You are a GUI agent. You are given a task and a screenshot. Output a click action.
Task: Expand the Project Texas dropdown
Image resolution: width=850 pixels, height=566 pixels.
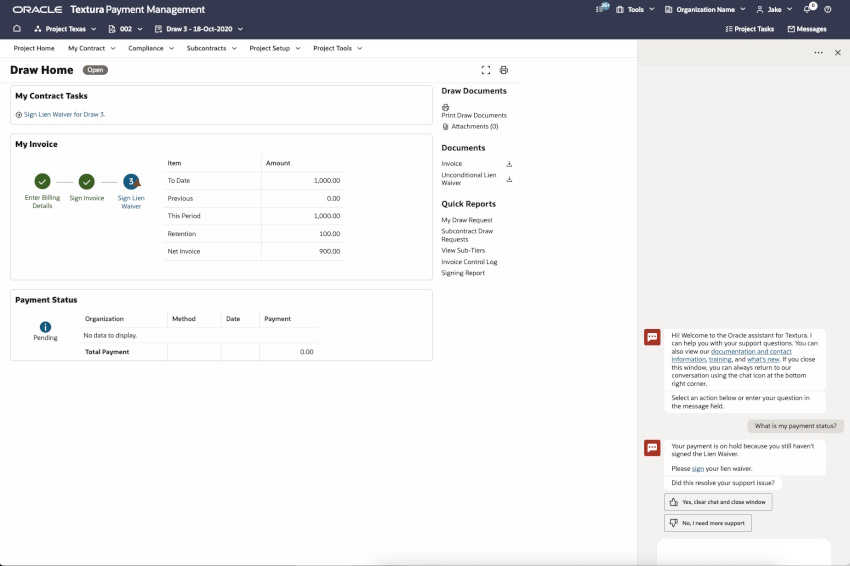click(68, 29)
